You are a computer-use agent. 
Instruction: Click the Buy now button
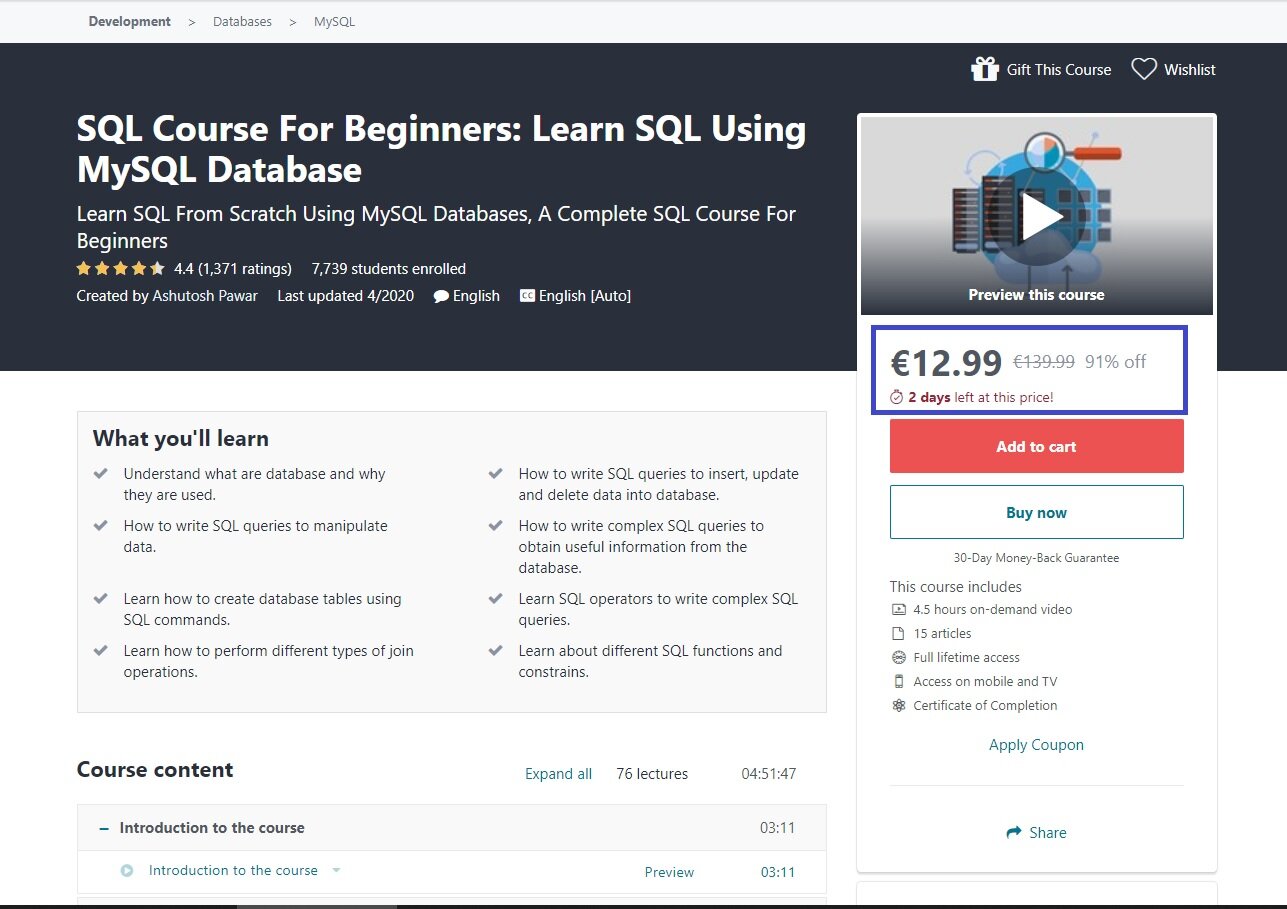(1037, 512)
